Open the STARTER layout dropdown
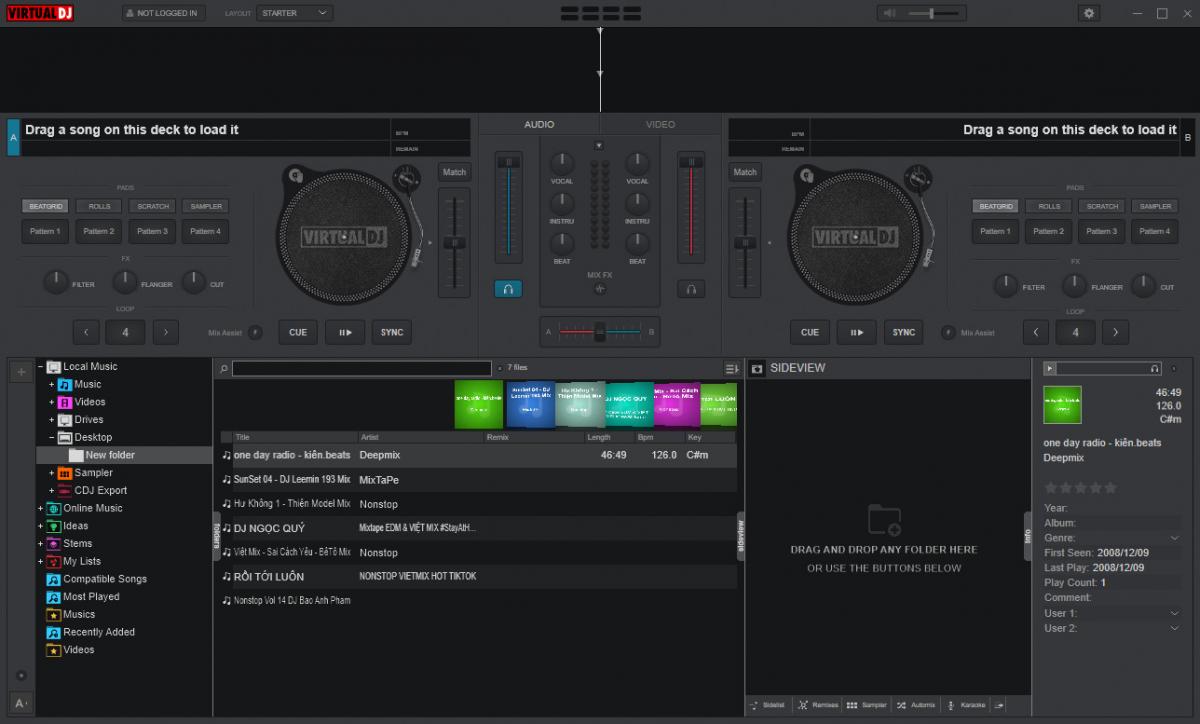1200x724 pixels. pos(295,13)
